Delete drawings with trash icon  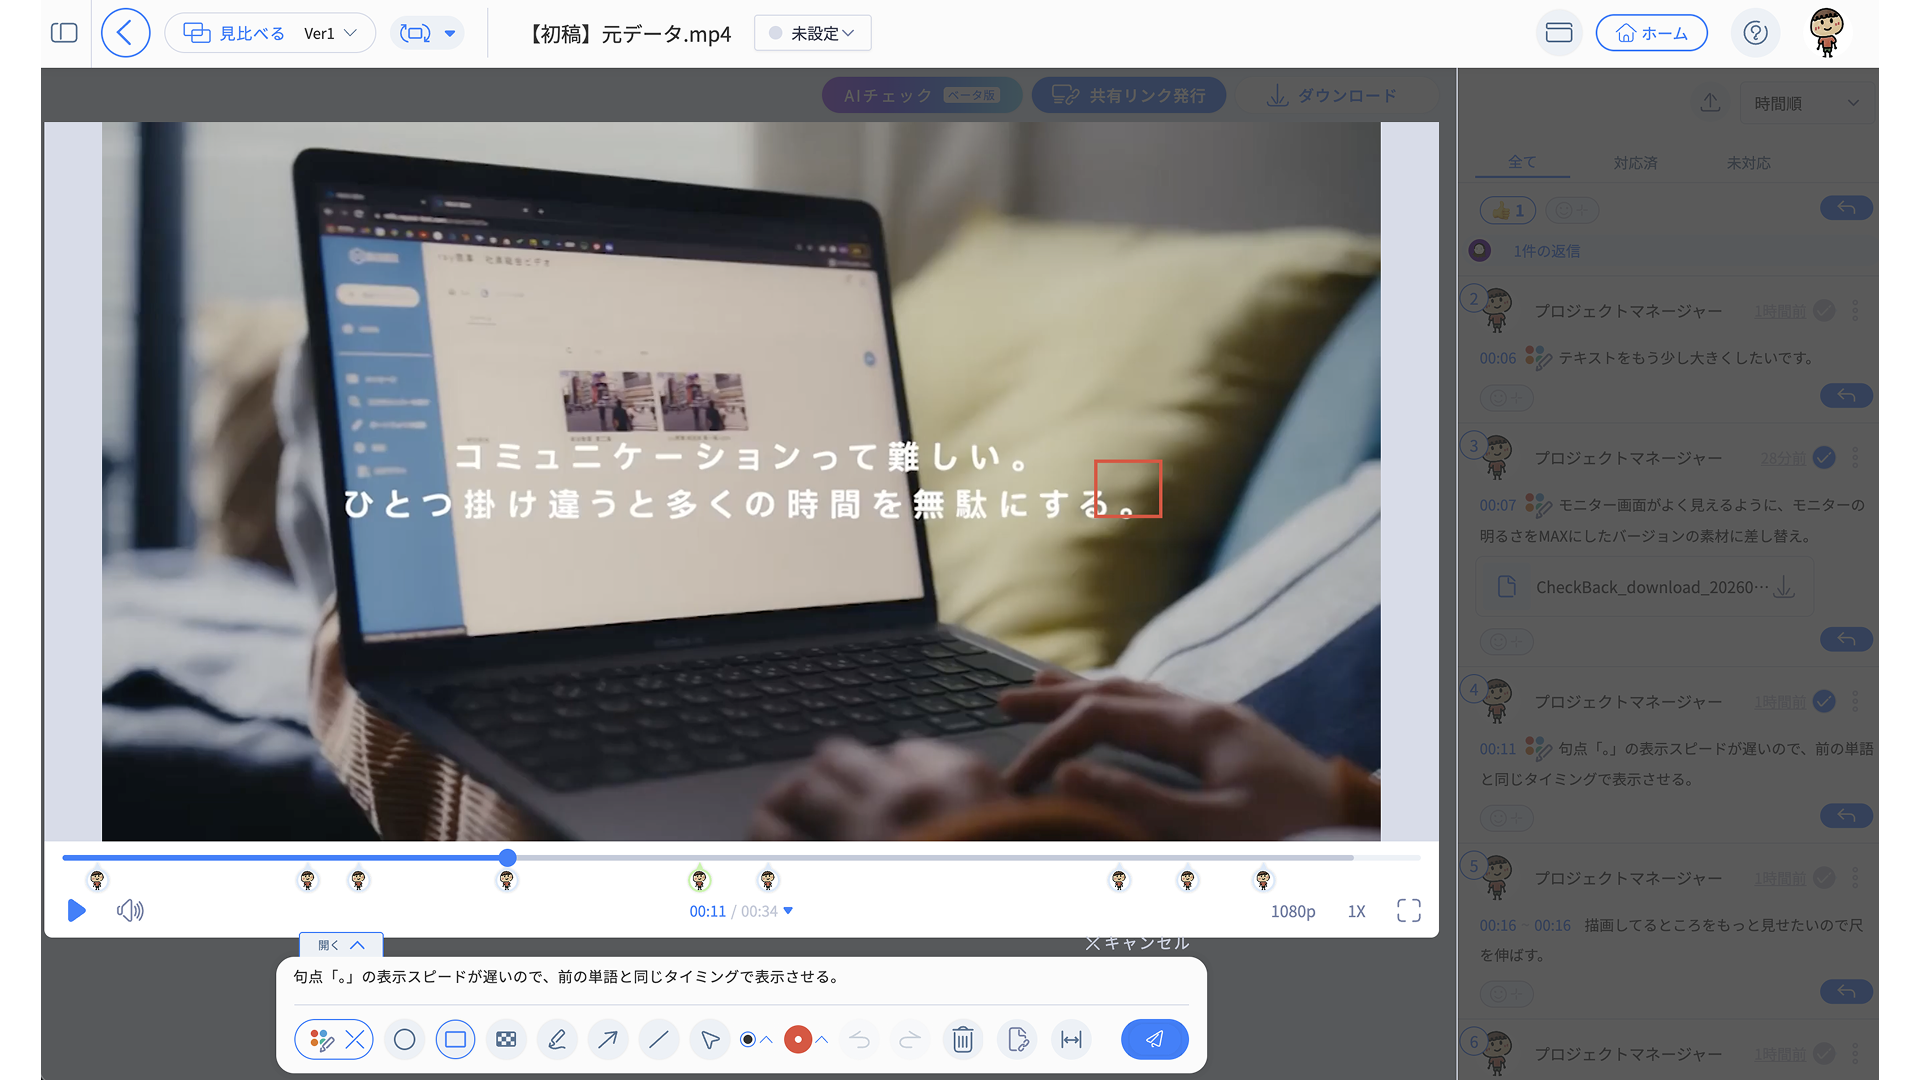pos(962,1040)
